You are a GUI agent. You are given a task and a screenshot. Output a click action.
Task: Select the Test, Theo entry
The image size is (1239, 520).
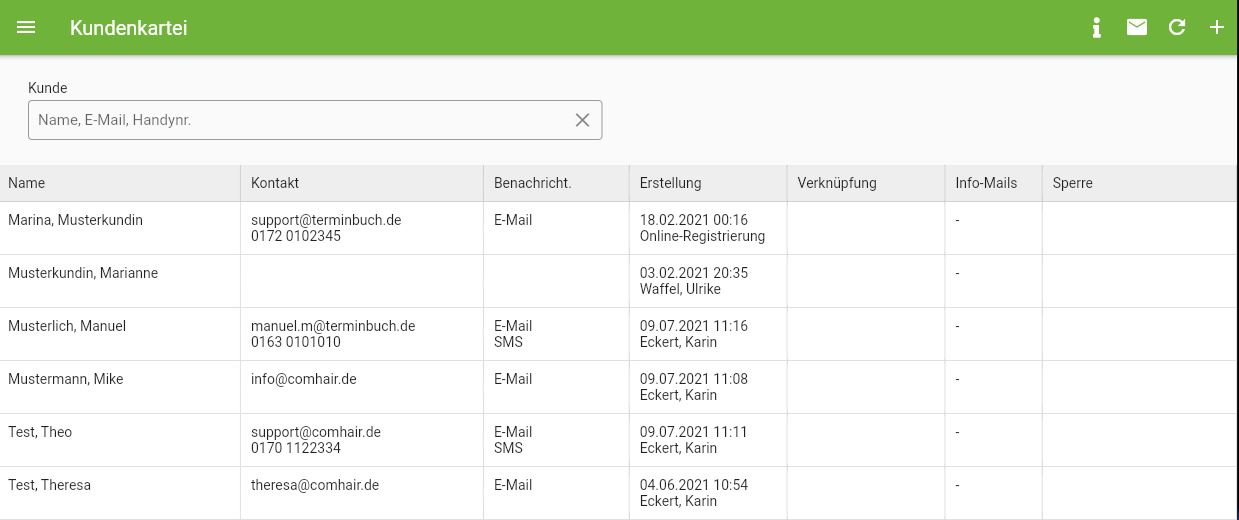click(619, 440)
